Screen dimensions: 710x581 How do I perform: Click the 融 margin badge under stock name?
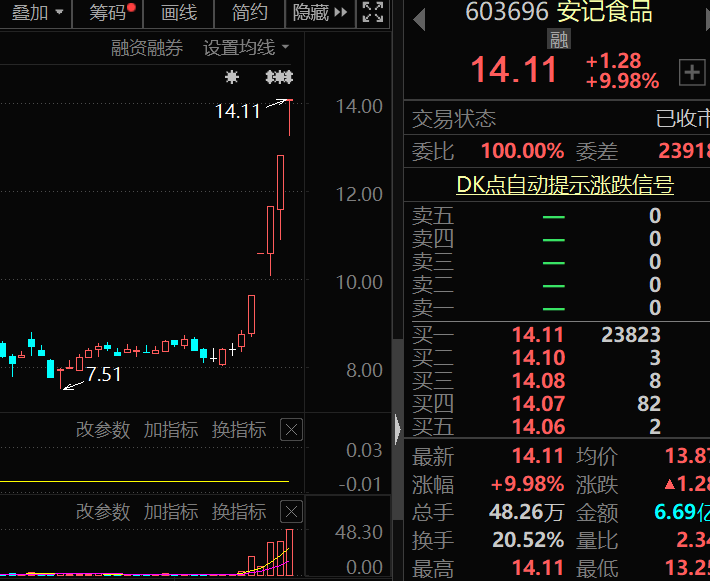pos(558,39)
